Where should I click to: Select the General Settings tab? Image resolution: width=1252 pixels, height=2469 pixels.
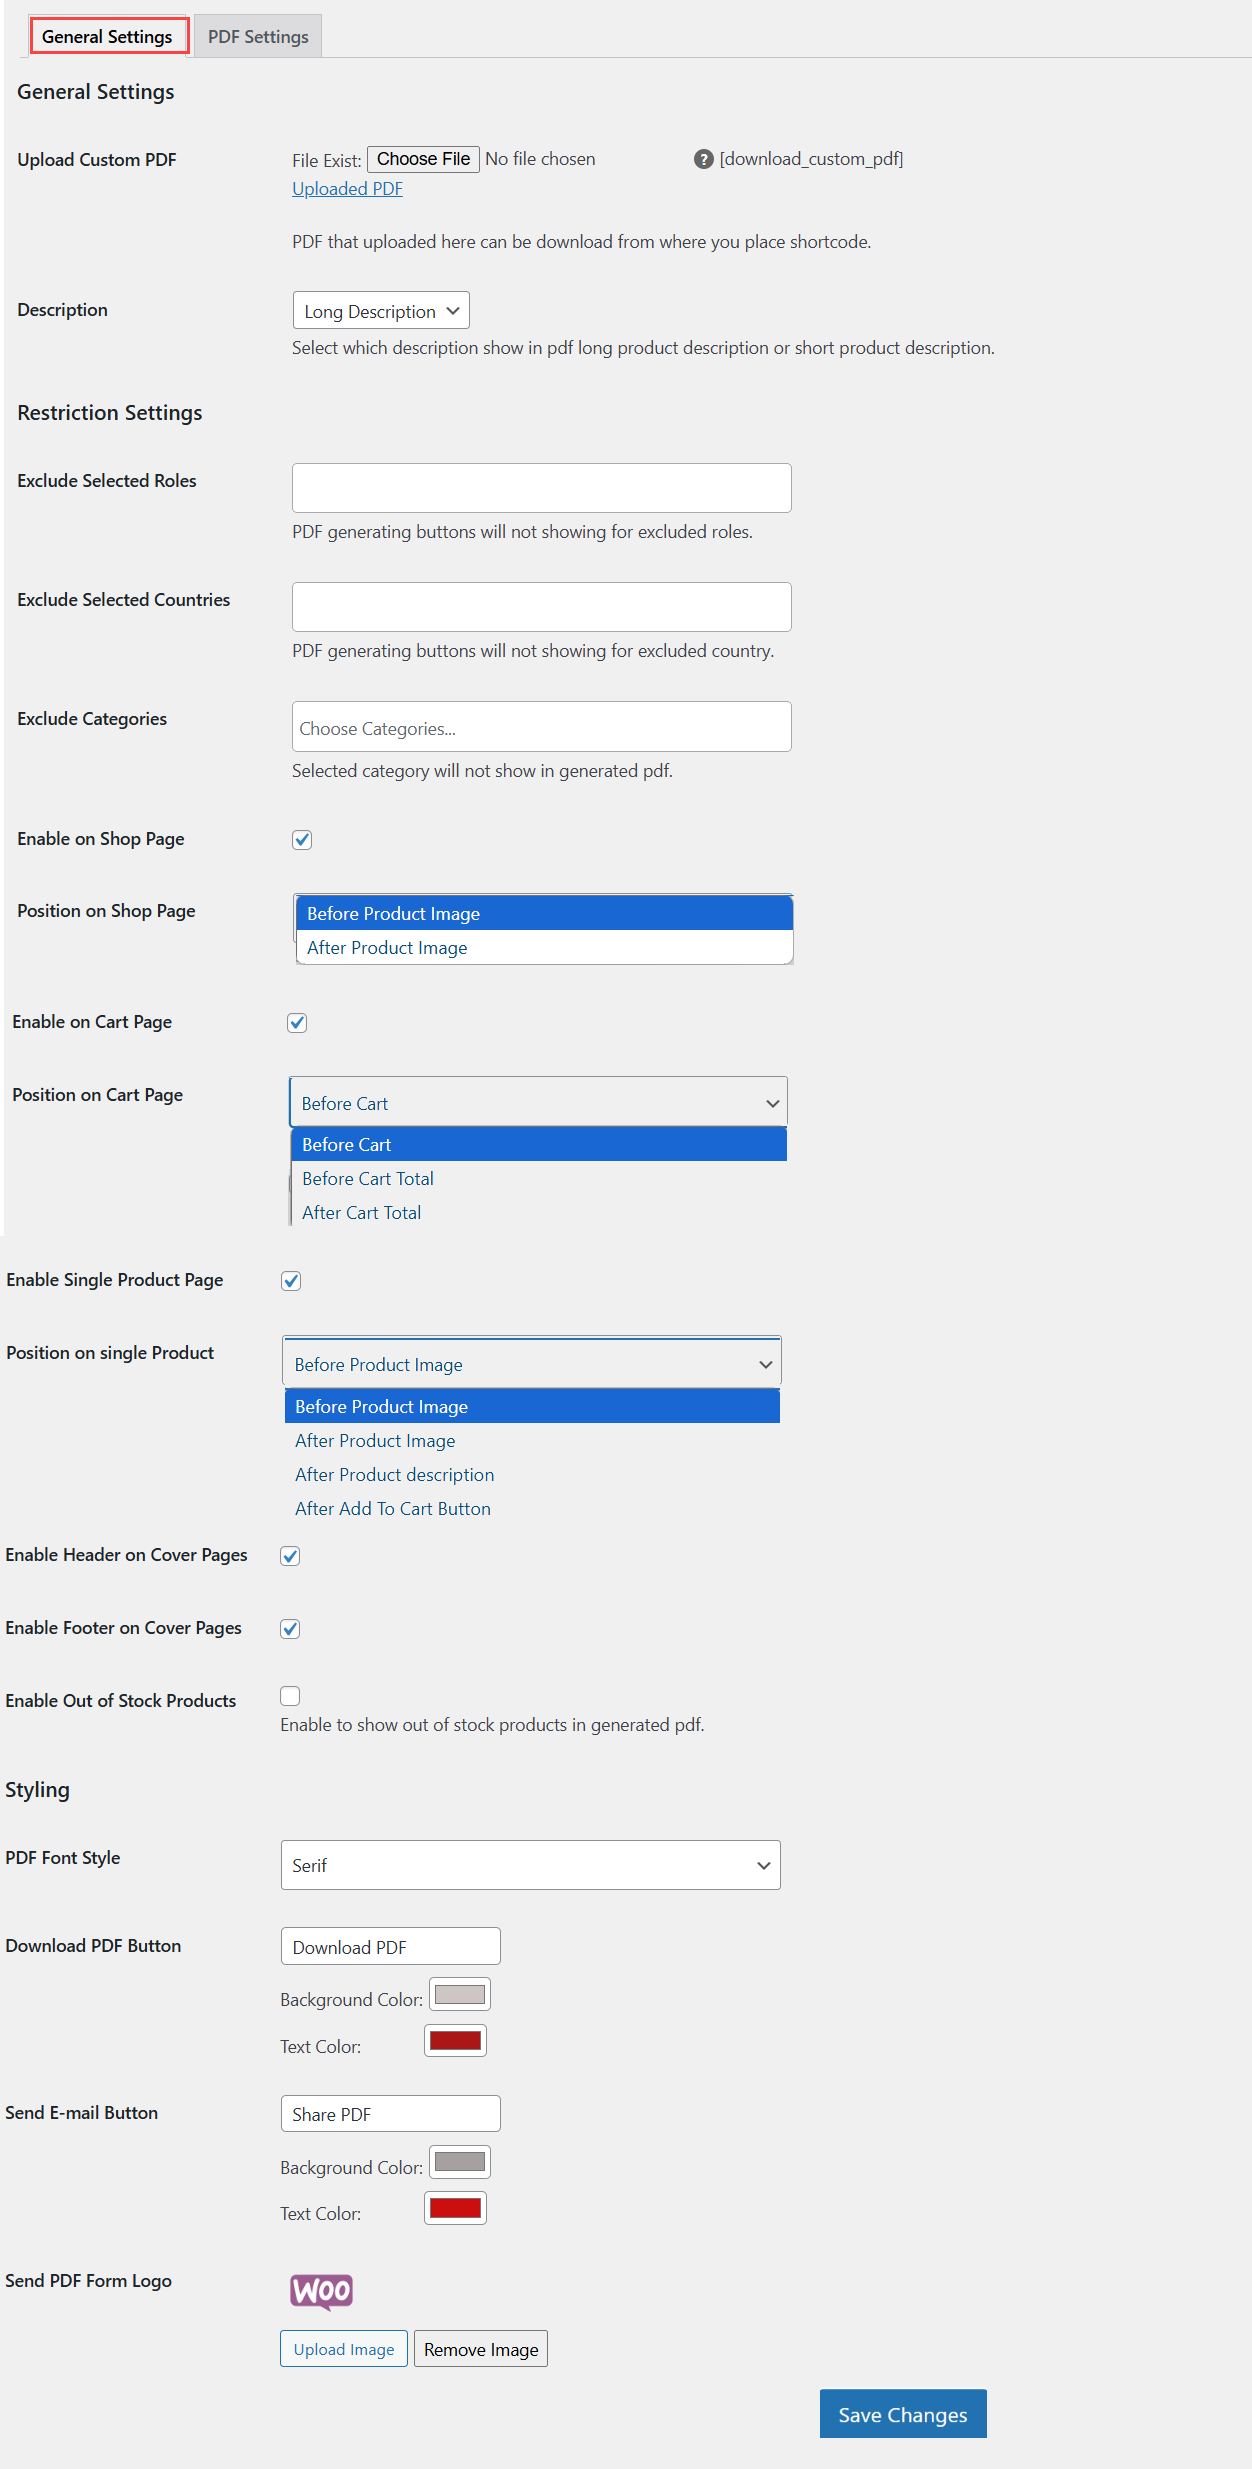coord(108,35)
